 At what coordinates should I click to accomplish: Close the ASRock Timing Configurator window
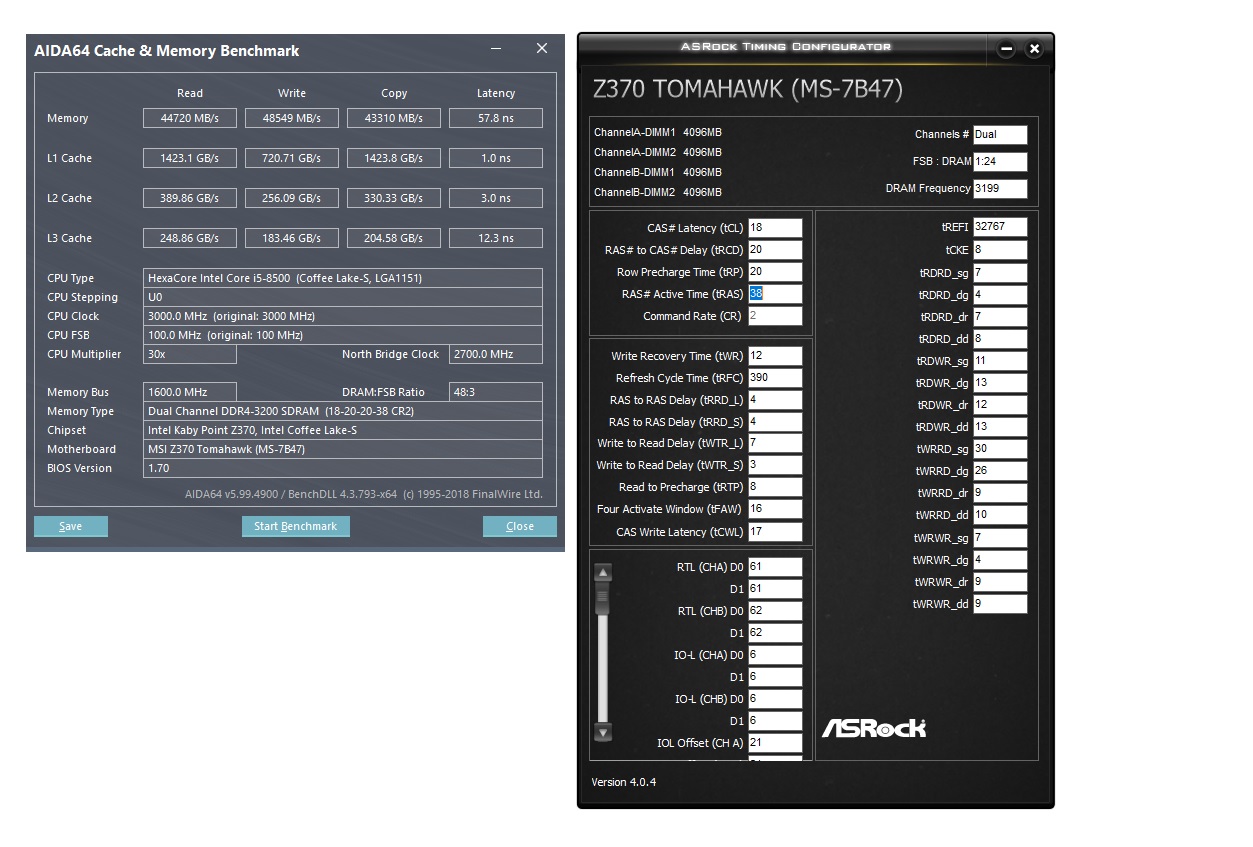[1034, 49]
